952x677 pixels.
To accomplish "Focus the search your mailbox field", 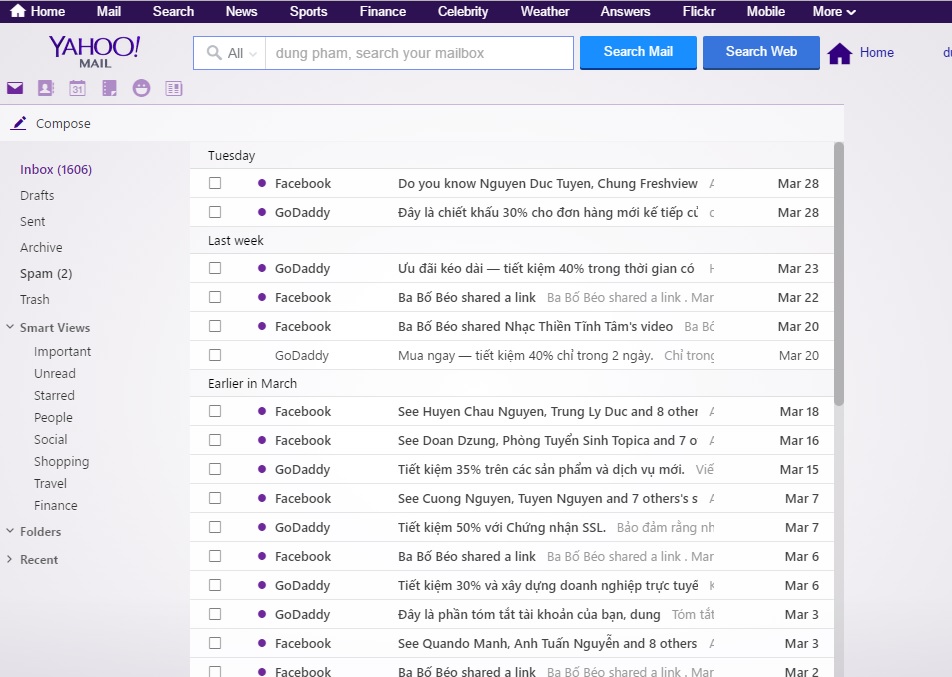I will [418, 53].
